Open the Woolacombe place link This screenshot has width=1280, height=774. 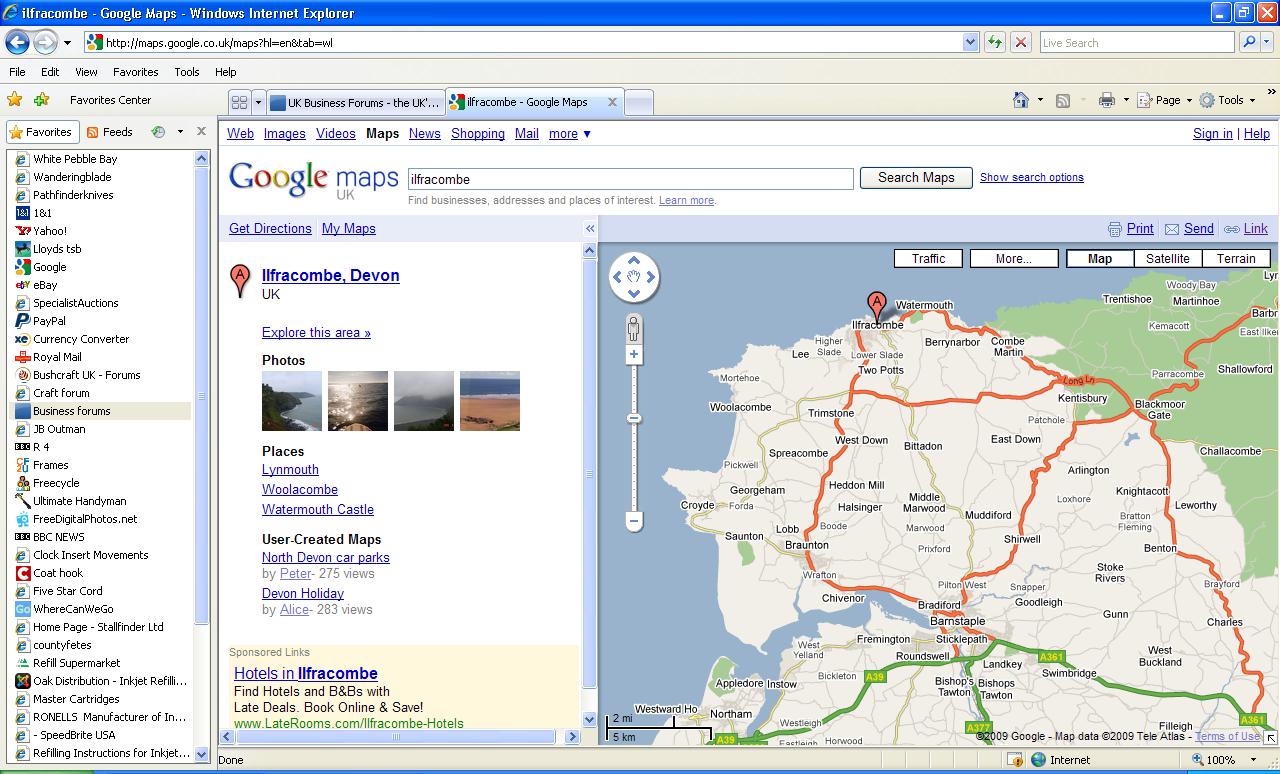pyautogui.click(x=300, y=489)
